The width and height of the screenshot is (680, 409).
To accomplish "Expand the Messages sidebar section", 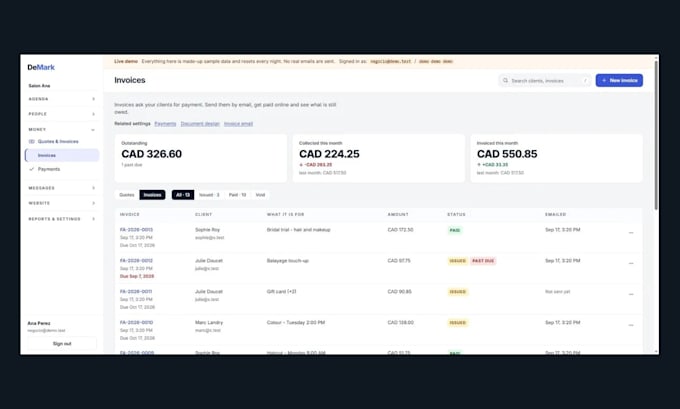I will (x=62, y=188).
